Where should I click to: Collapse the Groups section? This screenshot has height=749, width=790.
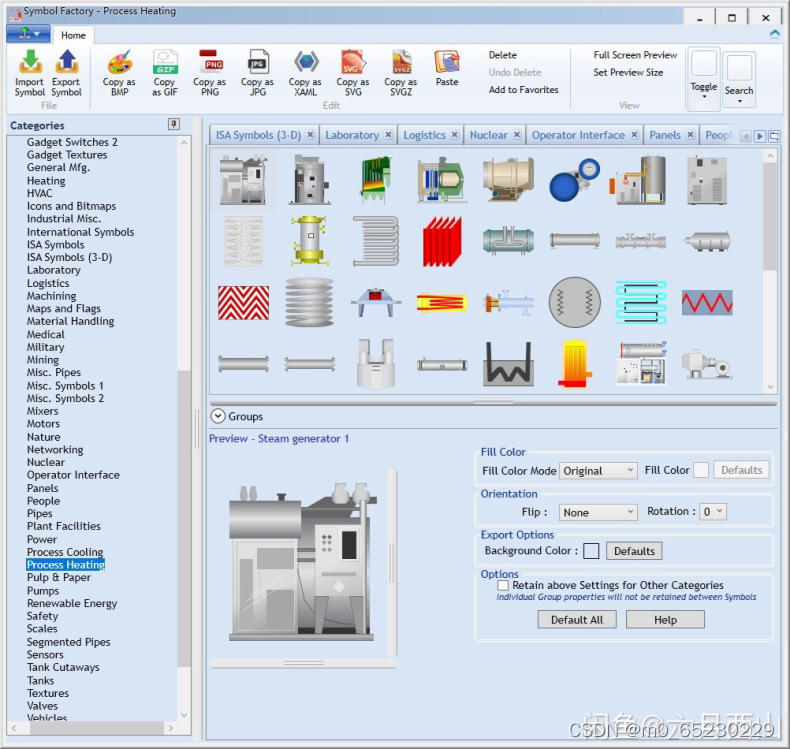coord(218,416)
